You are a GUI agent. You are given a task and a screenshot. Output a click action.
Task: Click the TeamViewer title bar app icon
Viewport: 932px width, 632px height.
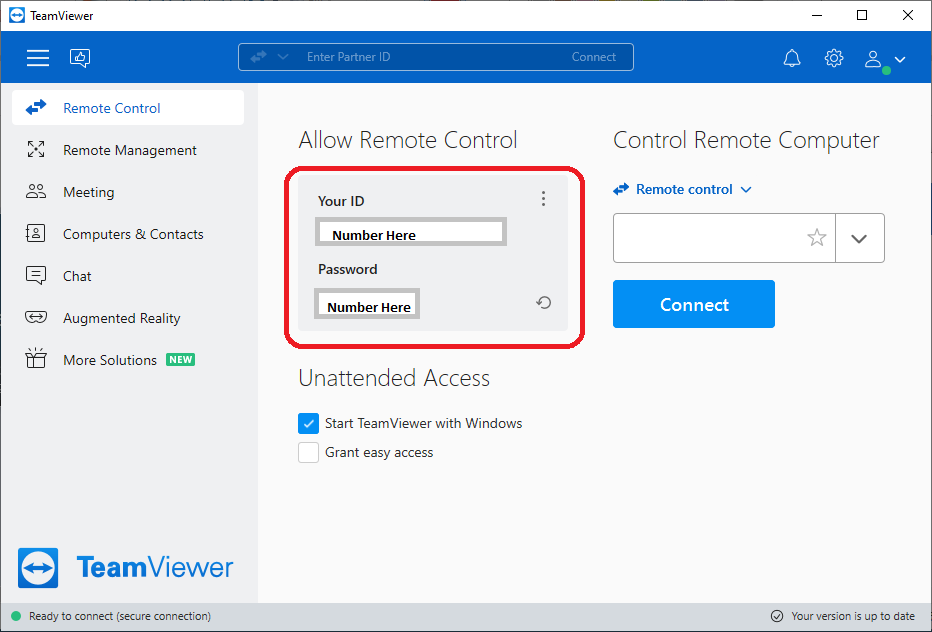[17, 15]
